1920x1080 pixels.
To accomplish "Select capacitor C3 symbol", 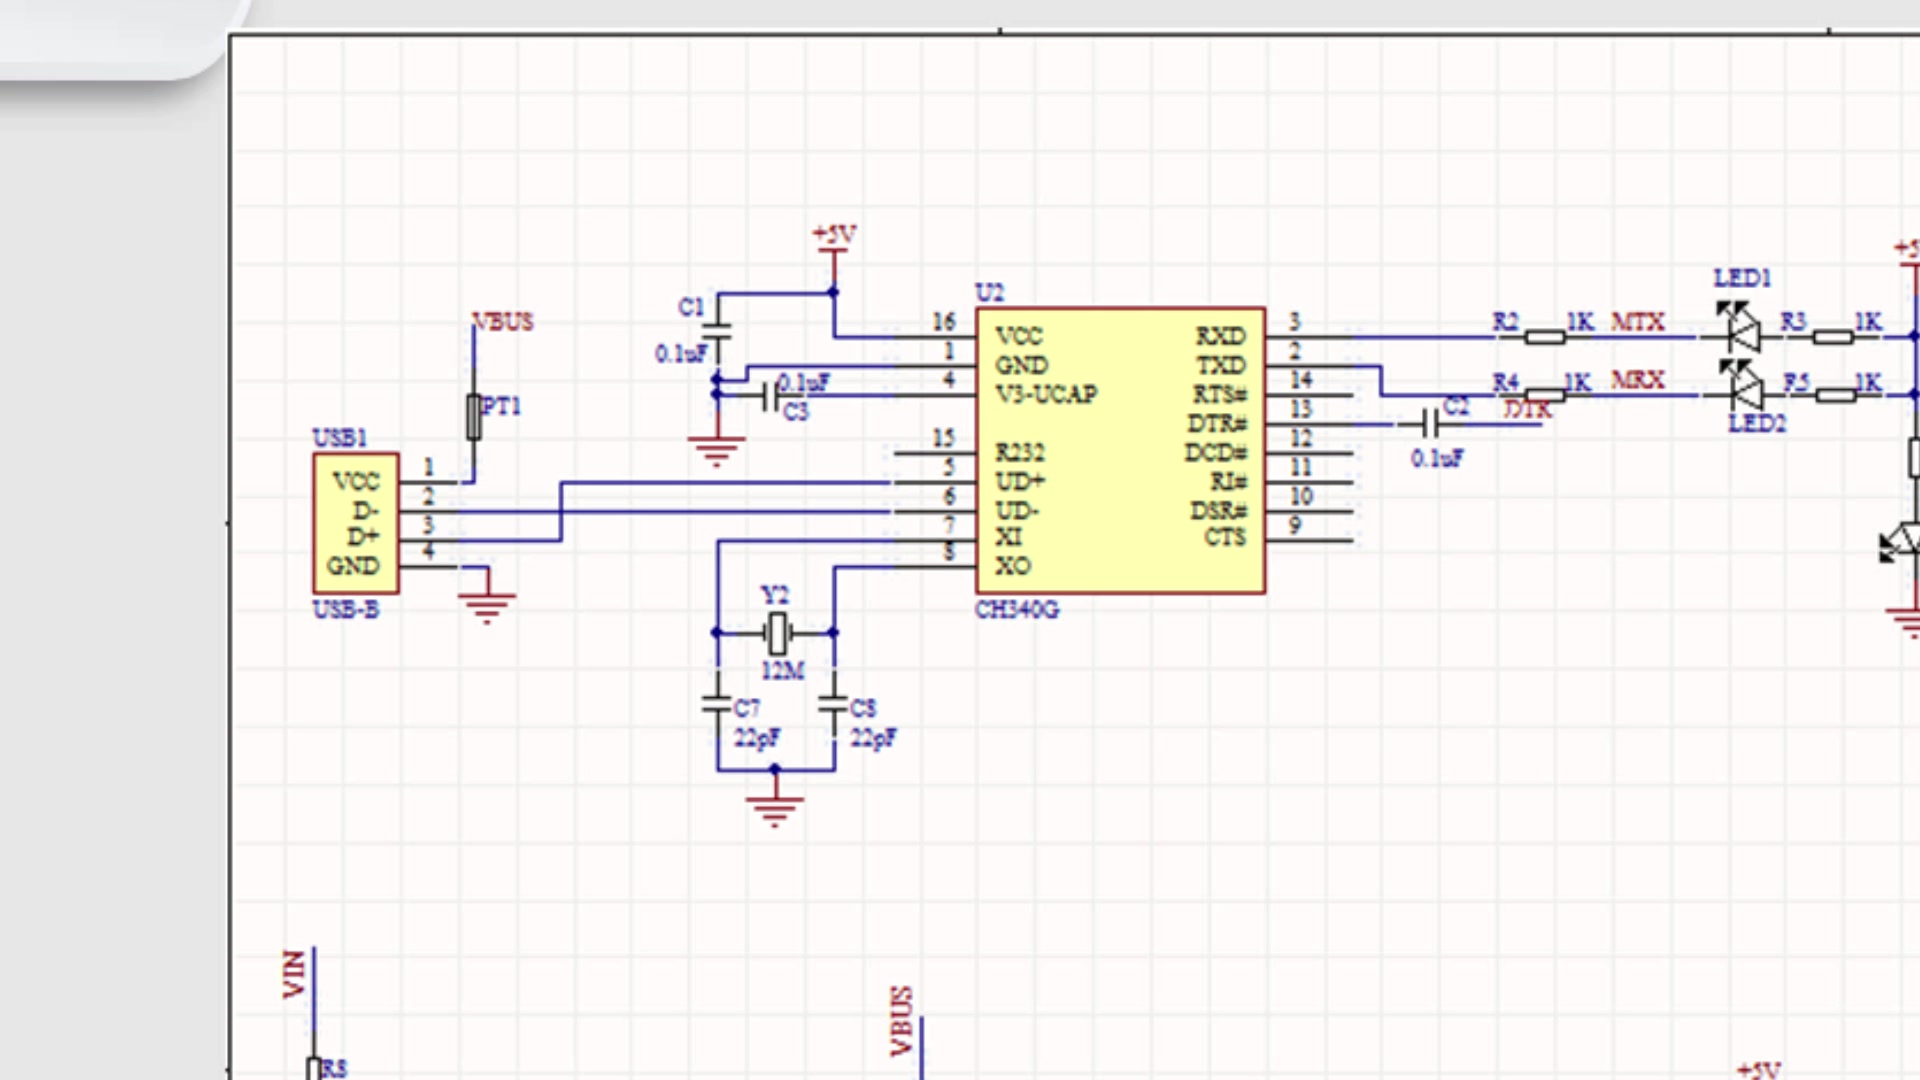I will [768, 396].
